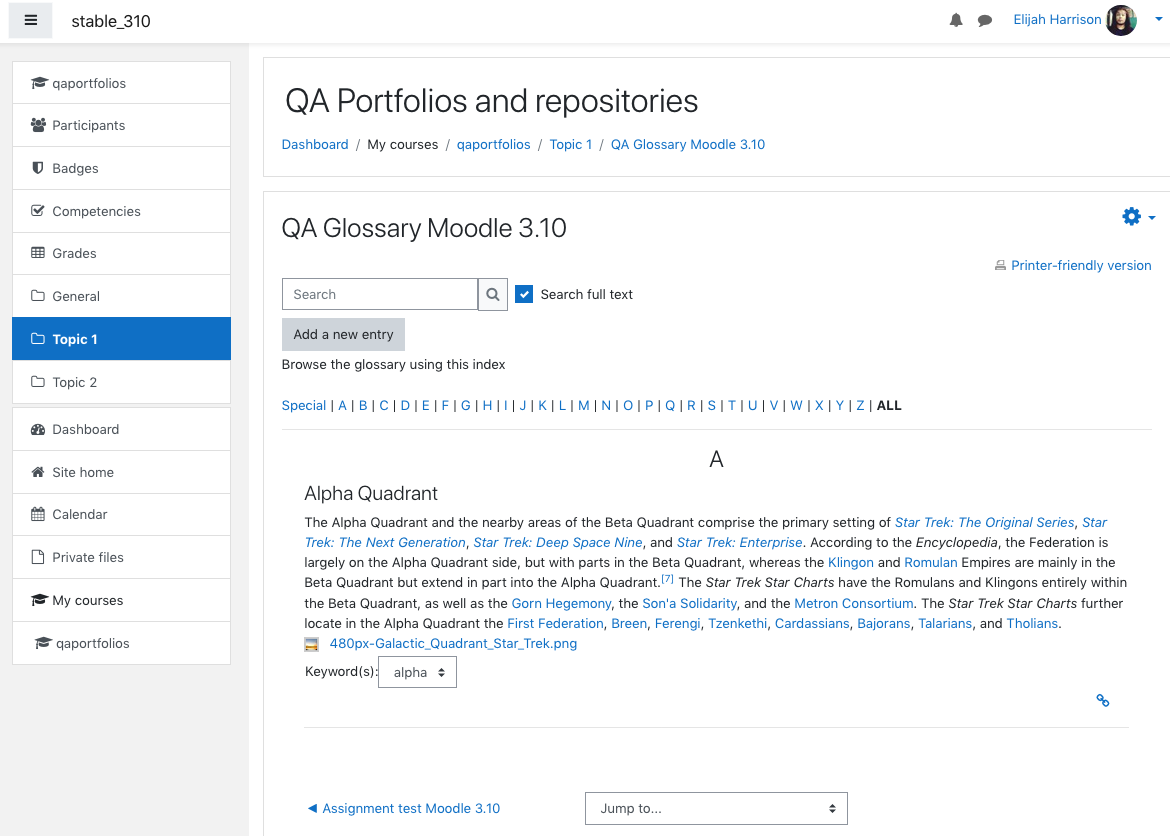The width and height of the screenshot is (1170, 836).
Task: Open the Keyword(s) alpha dropdown
Action: coord(417,672)
